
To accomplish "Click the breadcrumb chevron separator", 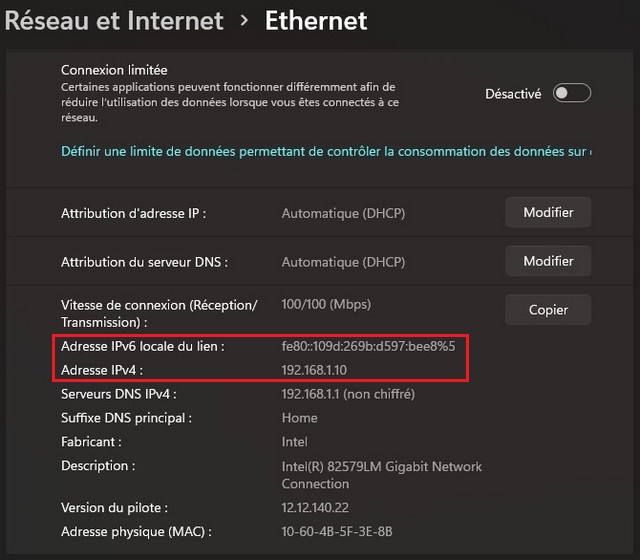I will click(x=244, y=20).
